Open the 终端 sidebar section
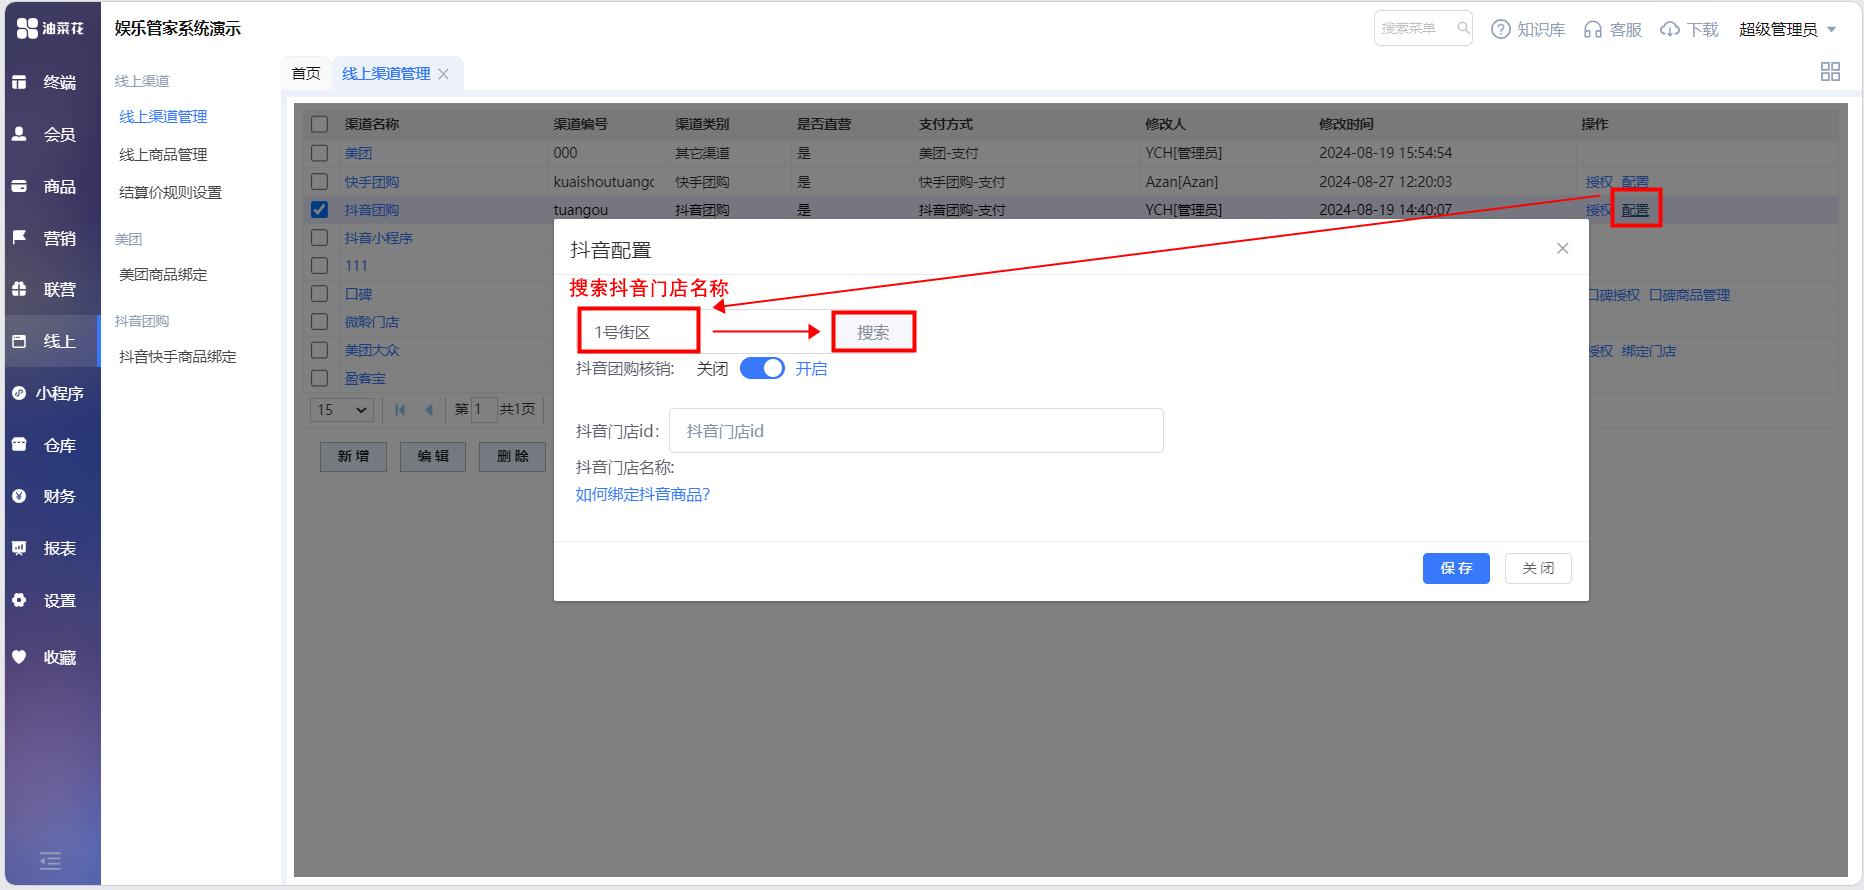This screenshot has width=1864, height=890. coord(50,82)
